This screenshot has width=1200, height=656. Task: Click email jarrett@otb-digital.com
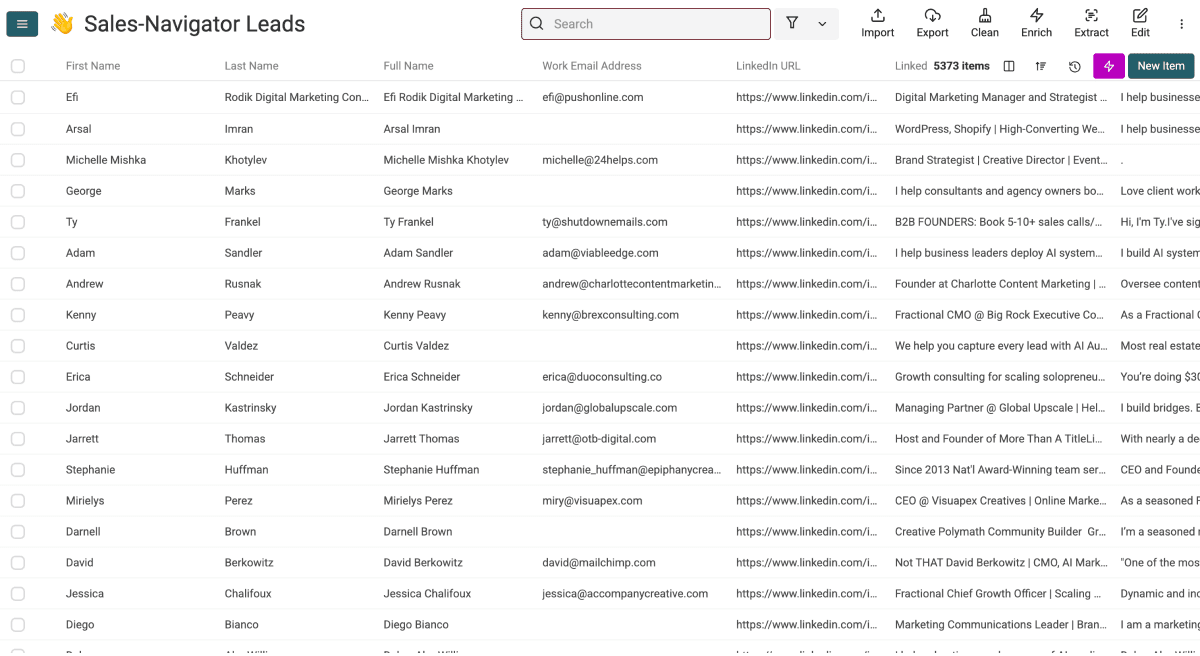[600, 438]
